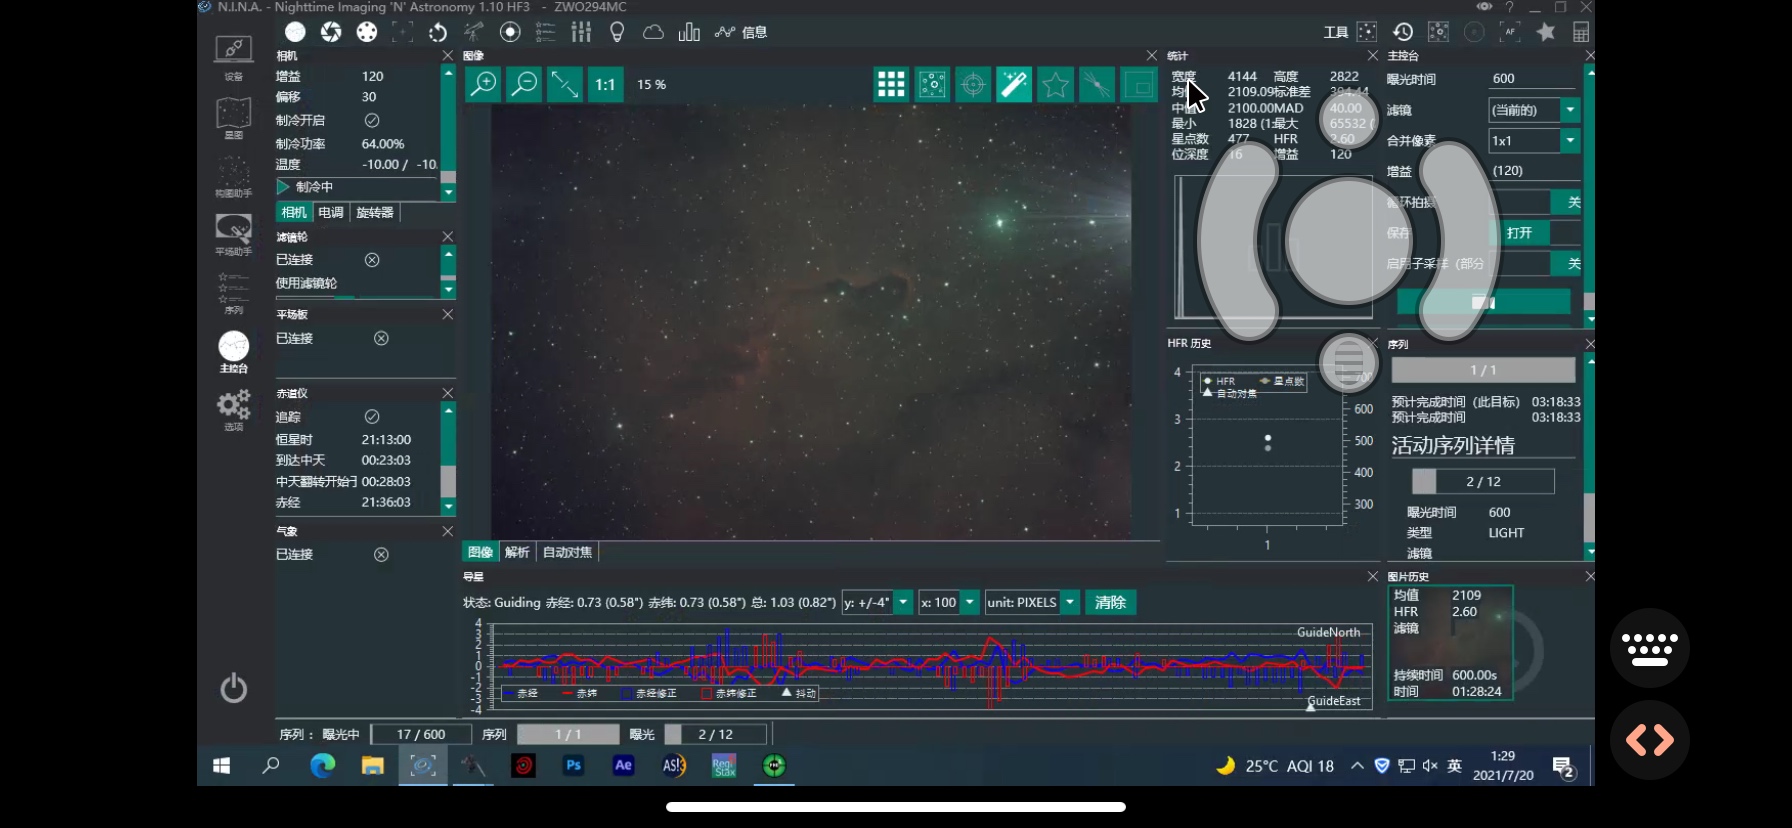
Task: Open Photoshop from the taskbar
Action: [573, 766]
